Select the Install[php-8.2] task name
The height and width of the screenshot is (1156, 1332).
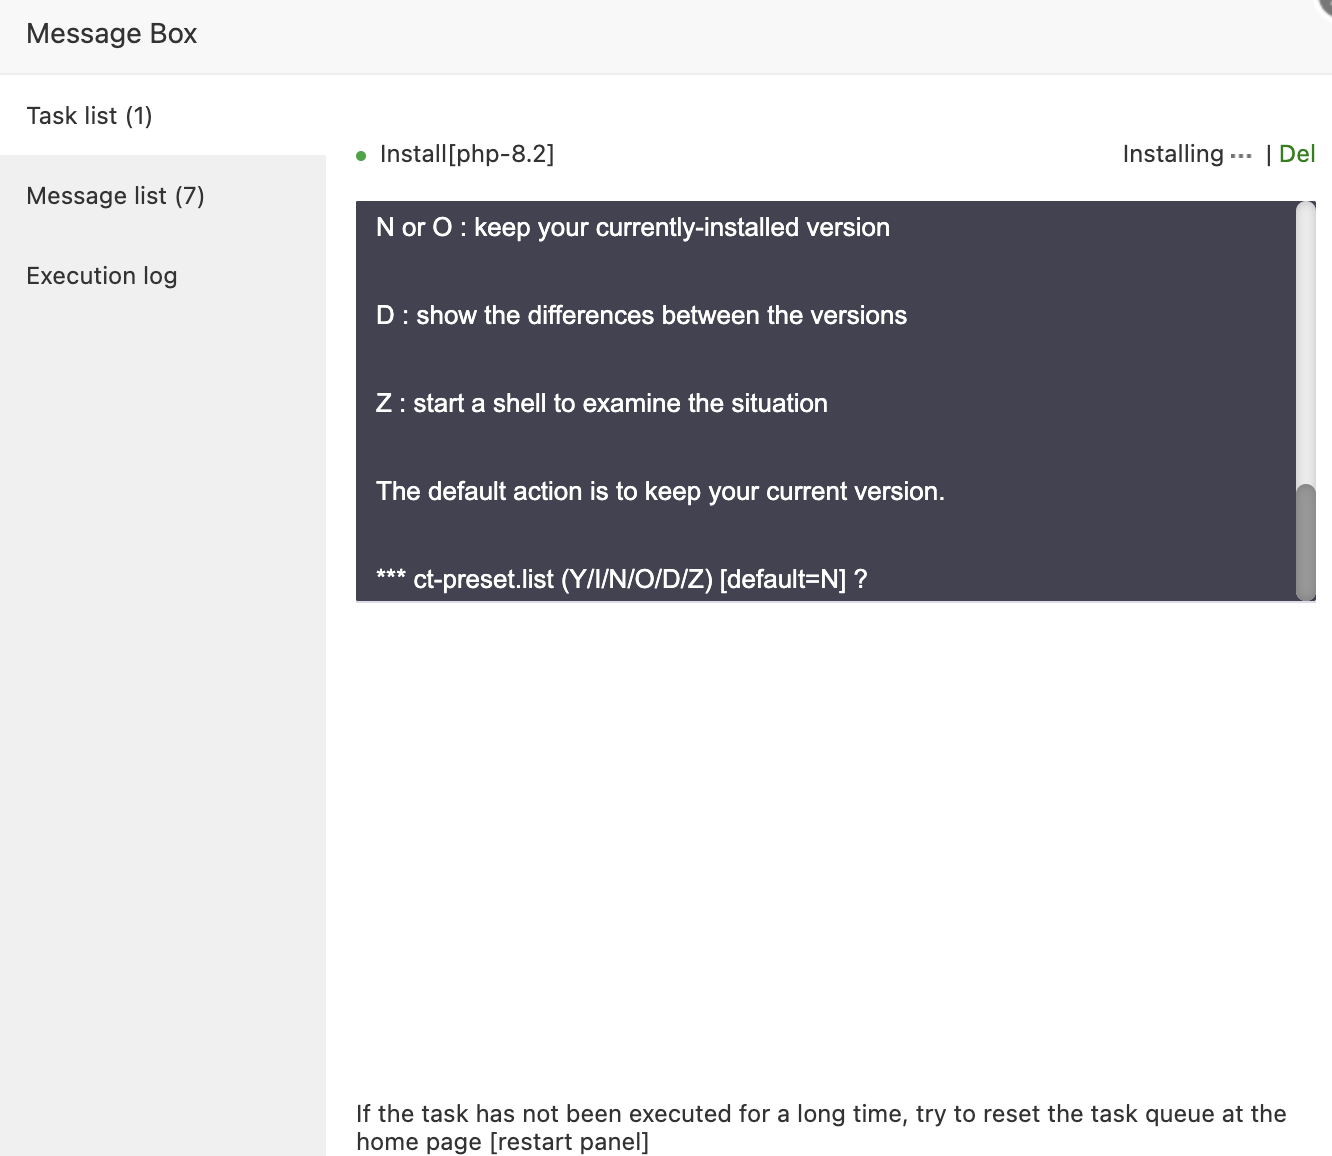[x=467, y=154]
